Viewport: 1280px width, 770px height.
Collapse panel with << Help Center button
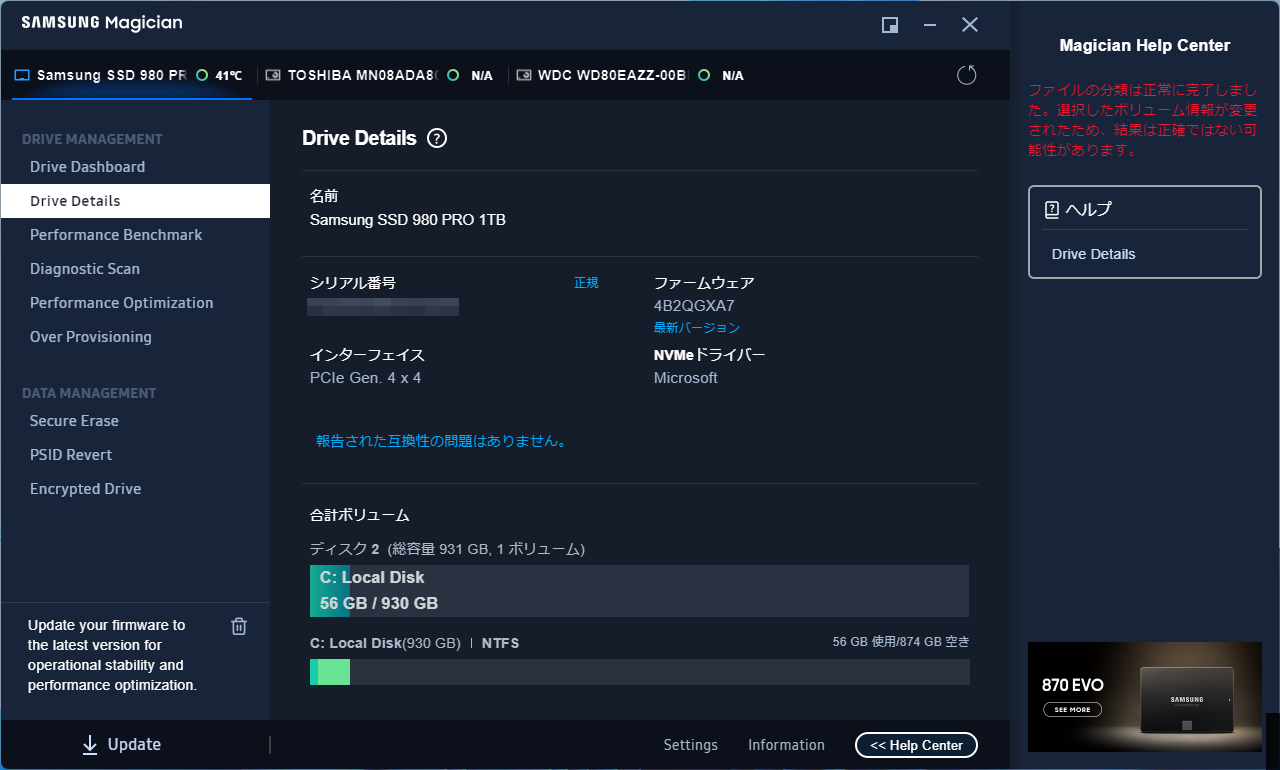click(916, 745)
